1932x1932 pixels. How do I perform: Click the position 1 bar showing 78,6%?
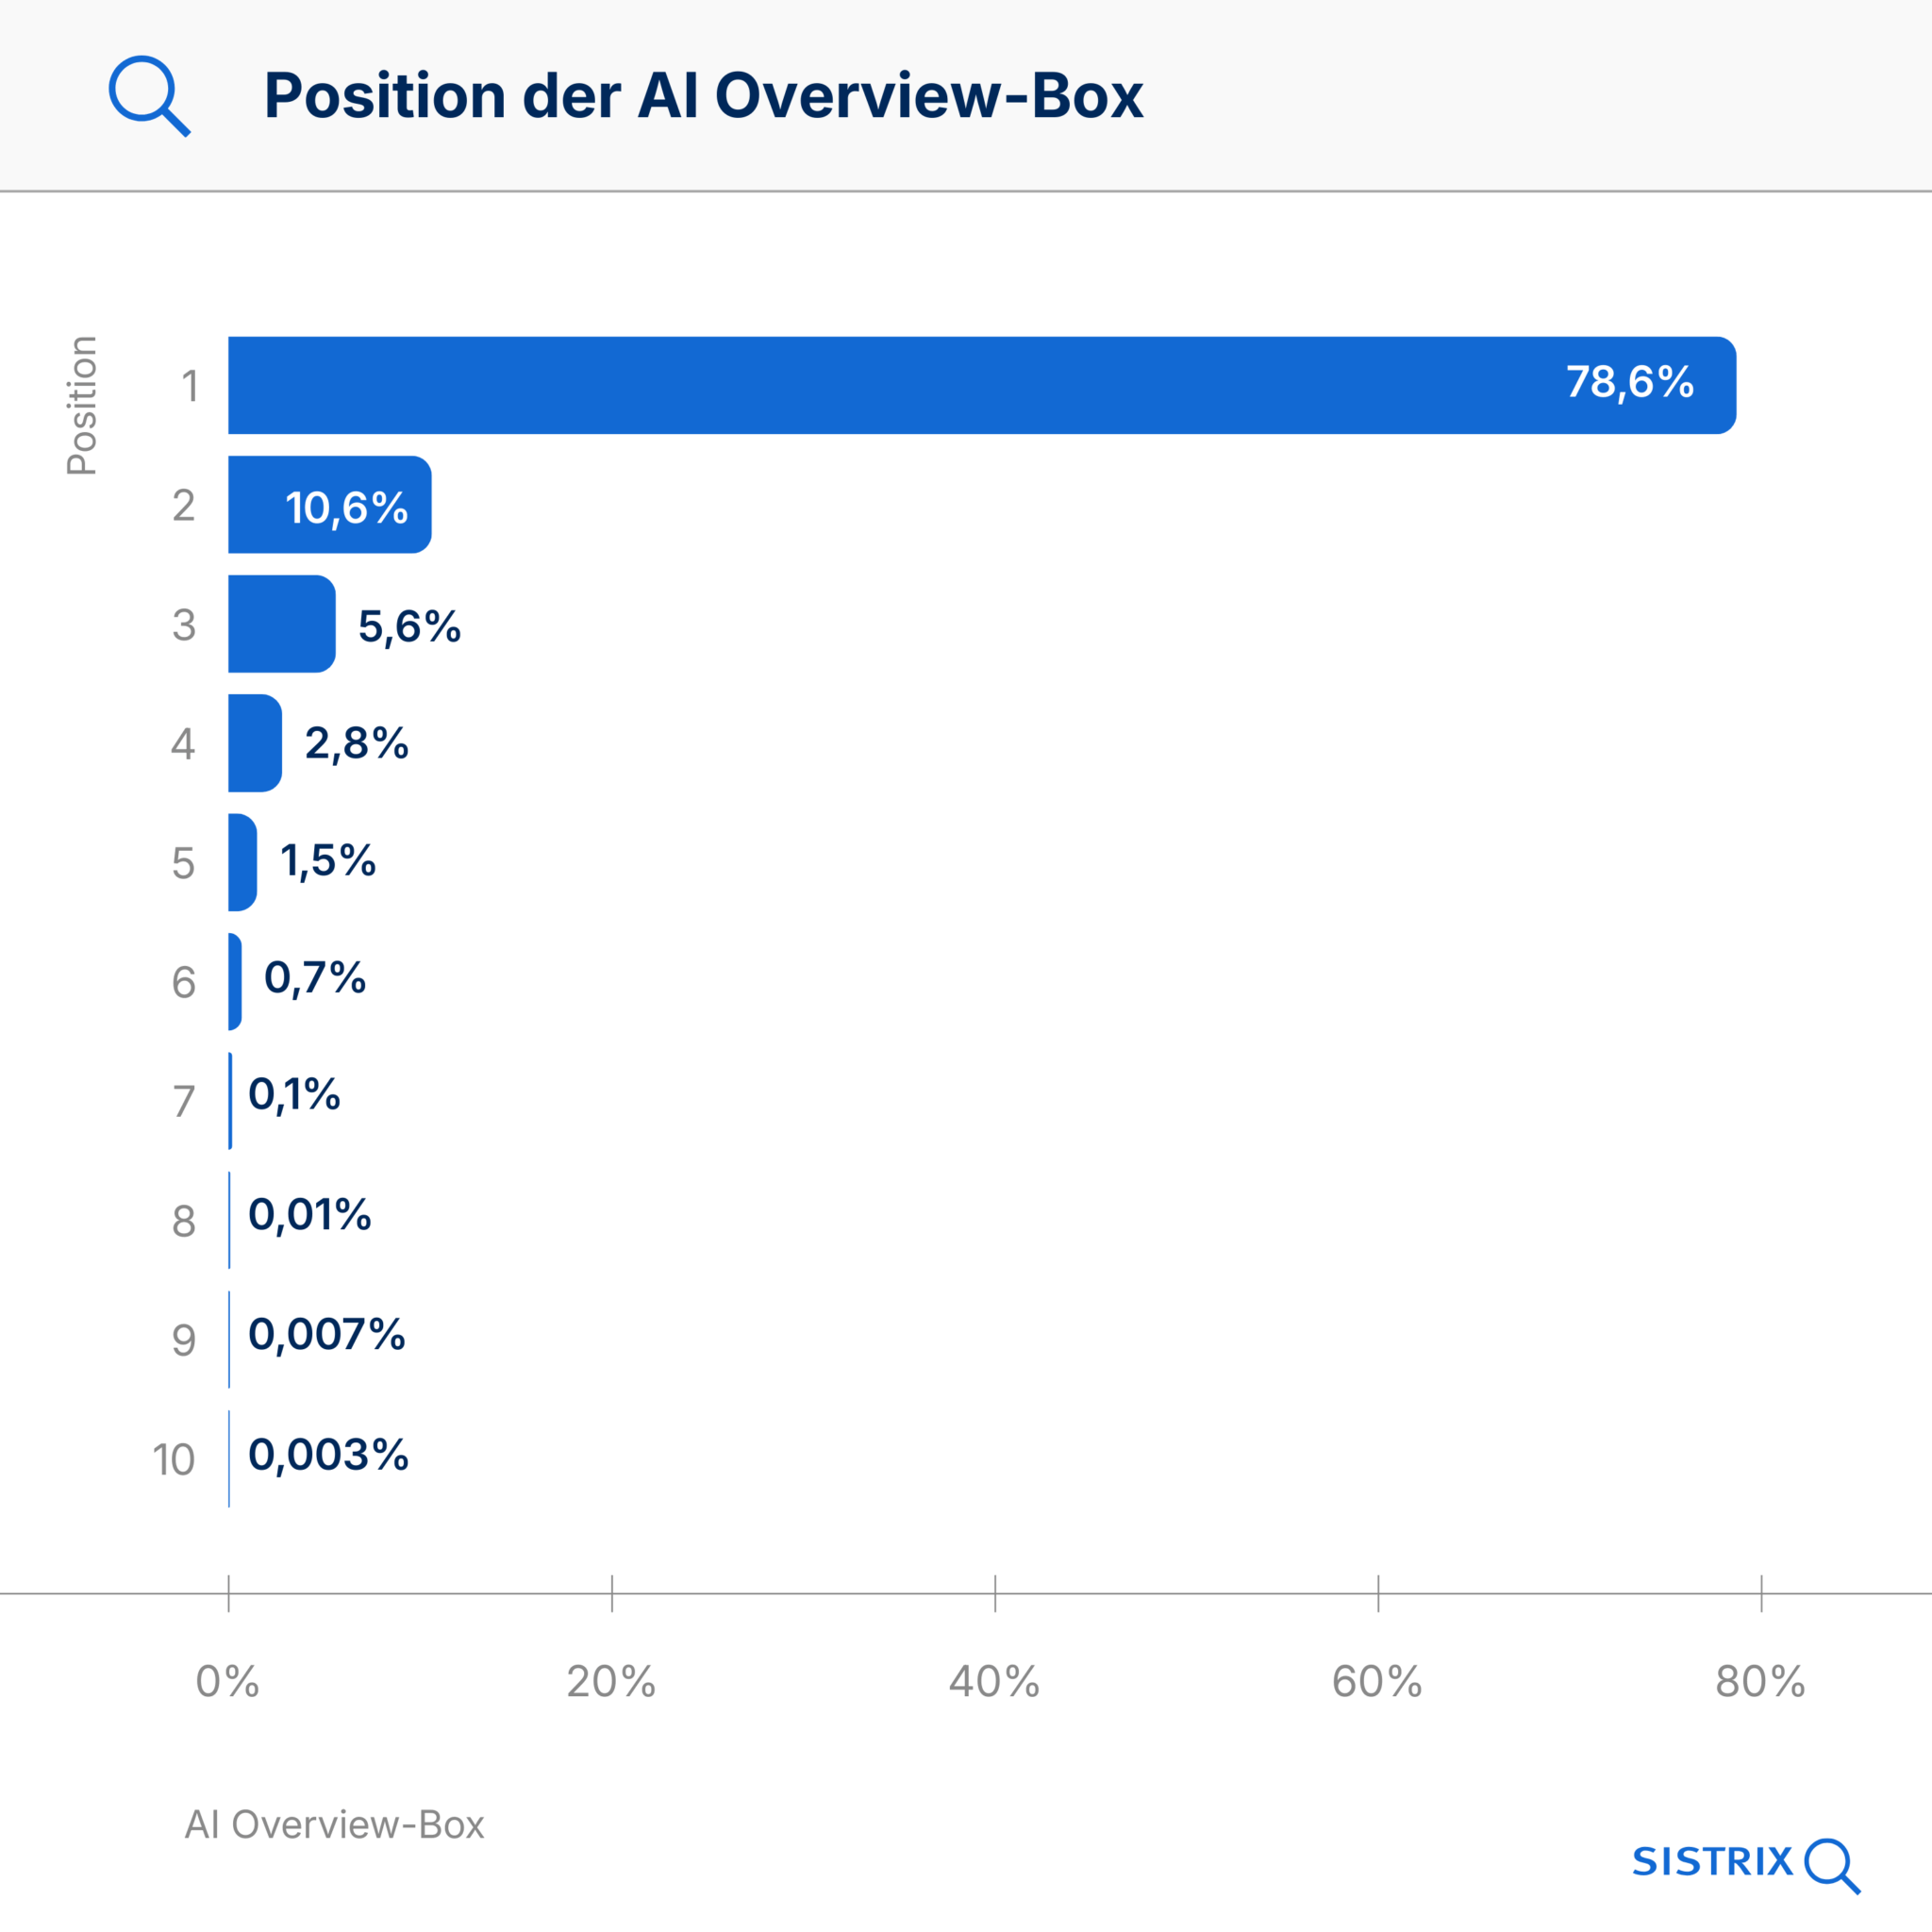pyautogui.click(x=980, y=385)
